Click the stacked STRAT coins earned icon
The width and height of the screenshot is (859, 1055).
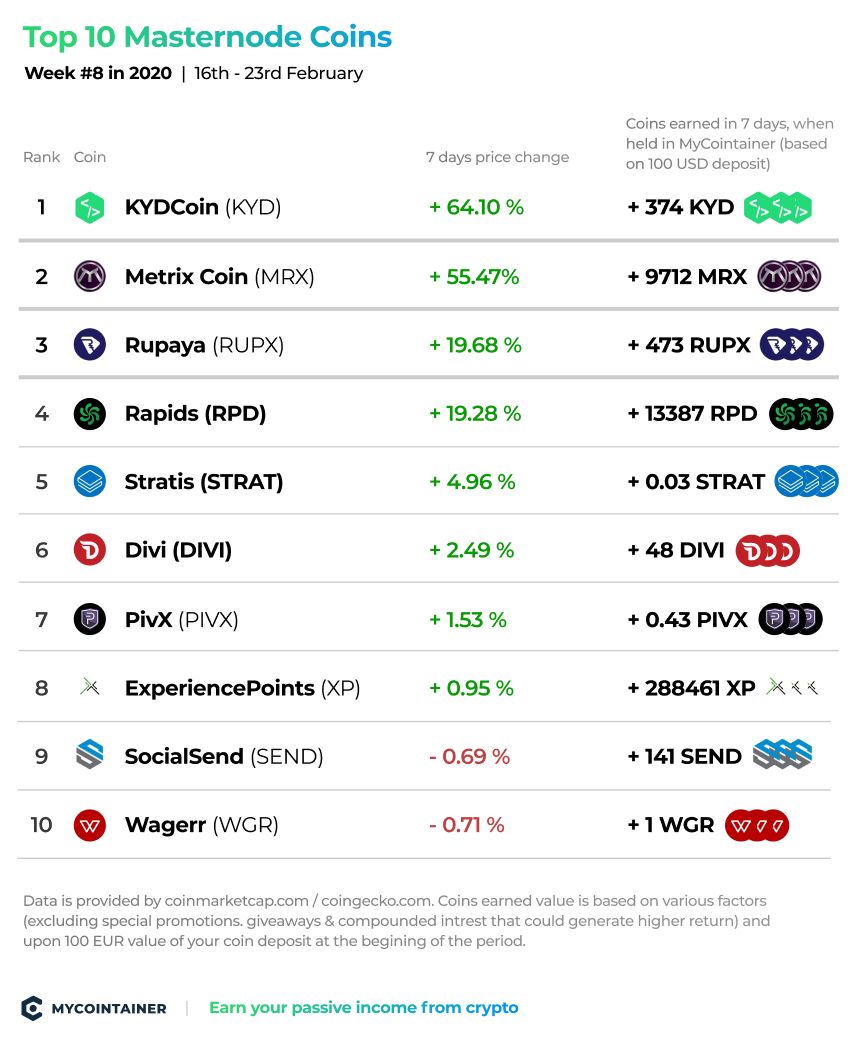pos(807,482)
